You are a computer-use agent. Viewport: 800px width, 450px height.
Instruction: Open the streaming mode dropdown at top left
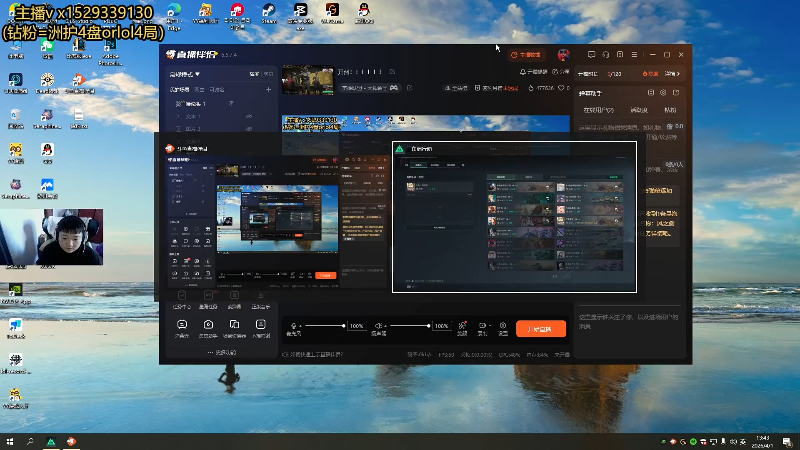(185, 74)
